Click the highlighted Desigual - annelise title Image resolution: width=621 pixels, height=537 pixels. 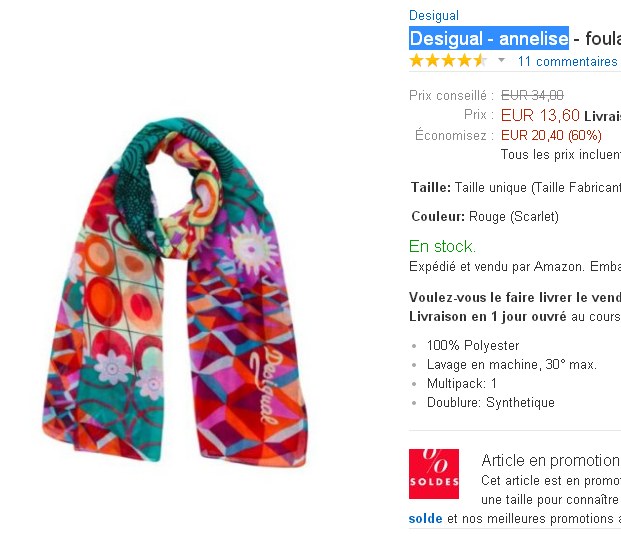[x=489, y=38]
